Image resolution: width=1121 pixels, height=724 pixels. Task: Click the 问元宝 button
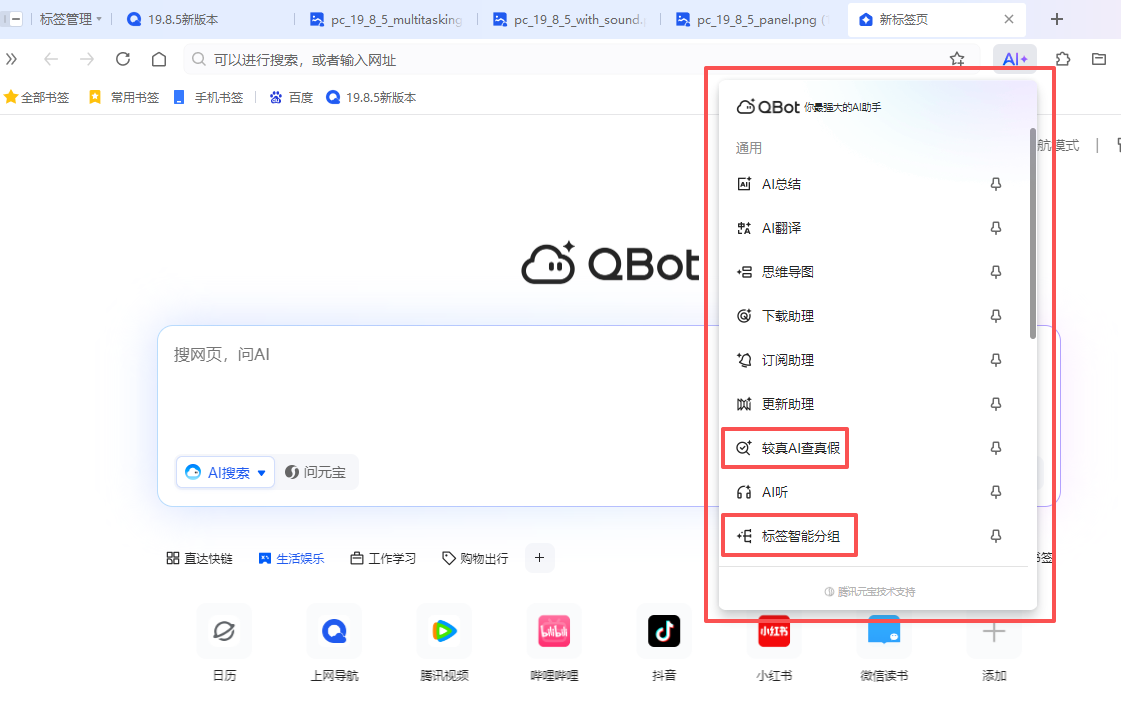pos(317,472)
